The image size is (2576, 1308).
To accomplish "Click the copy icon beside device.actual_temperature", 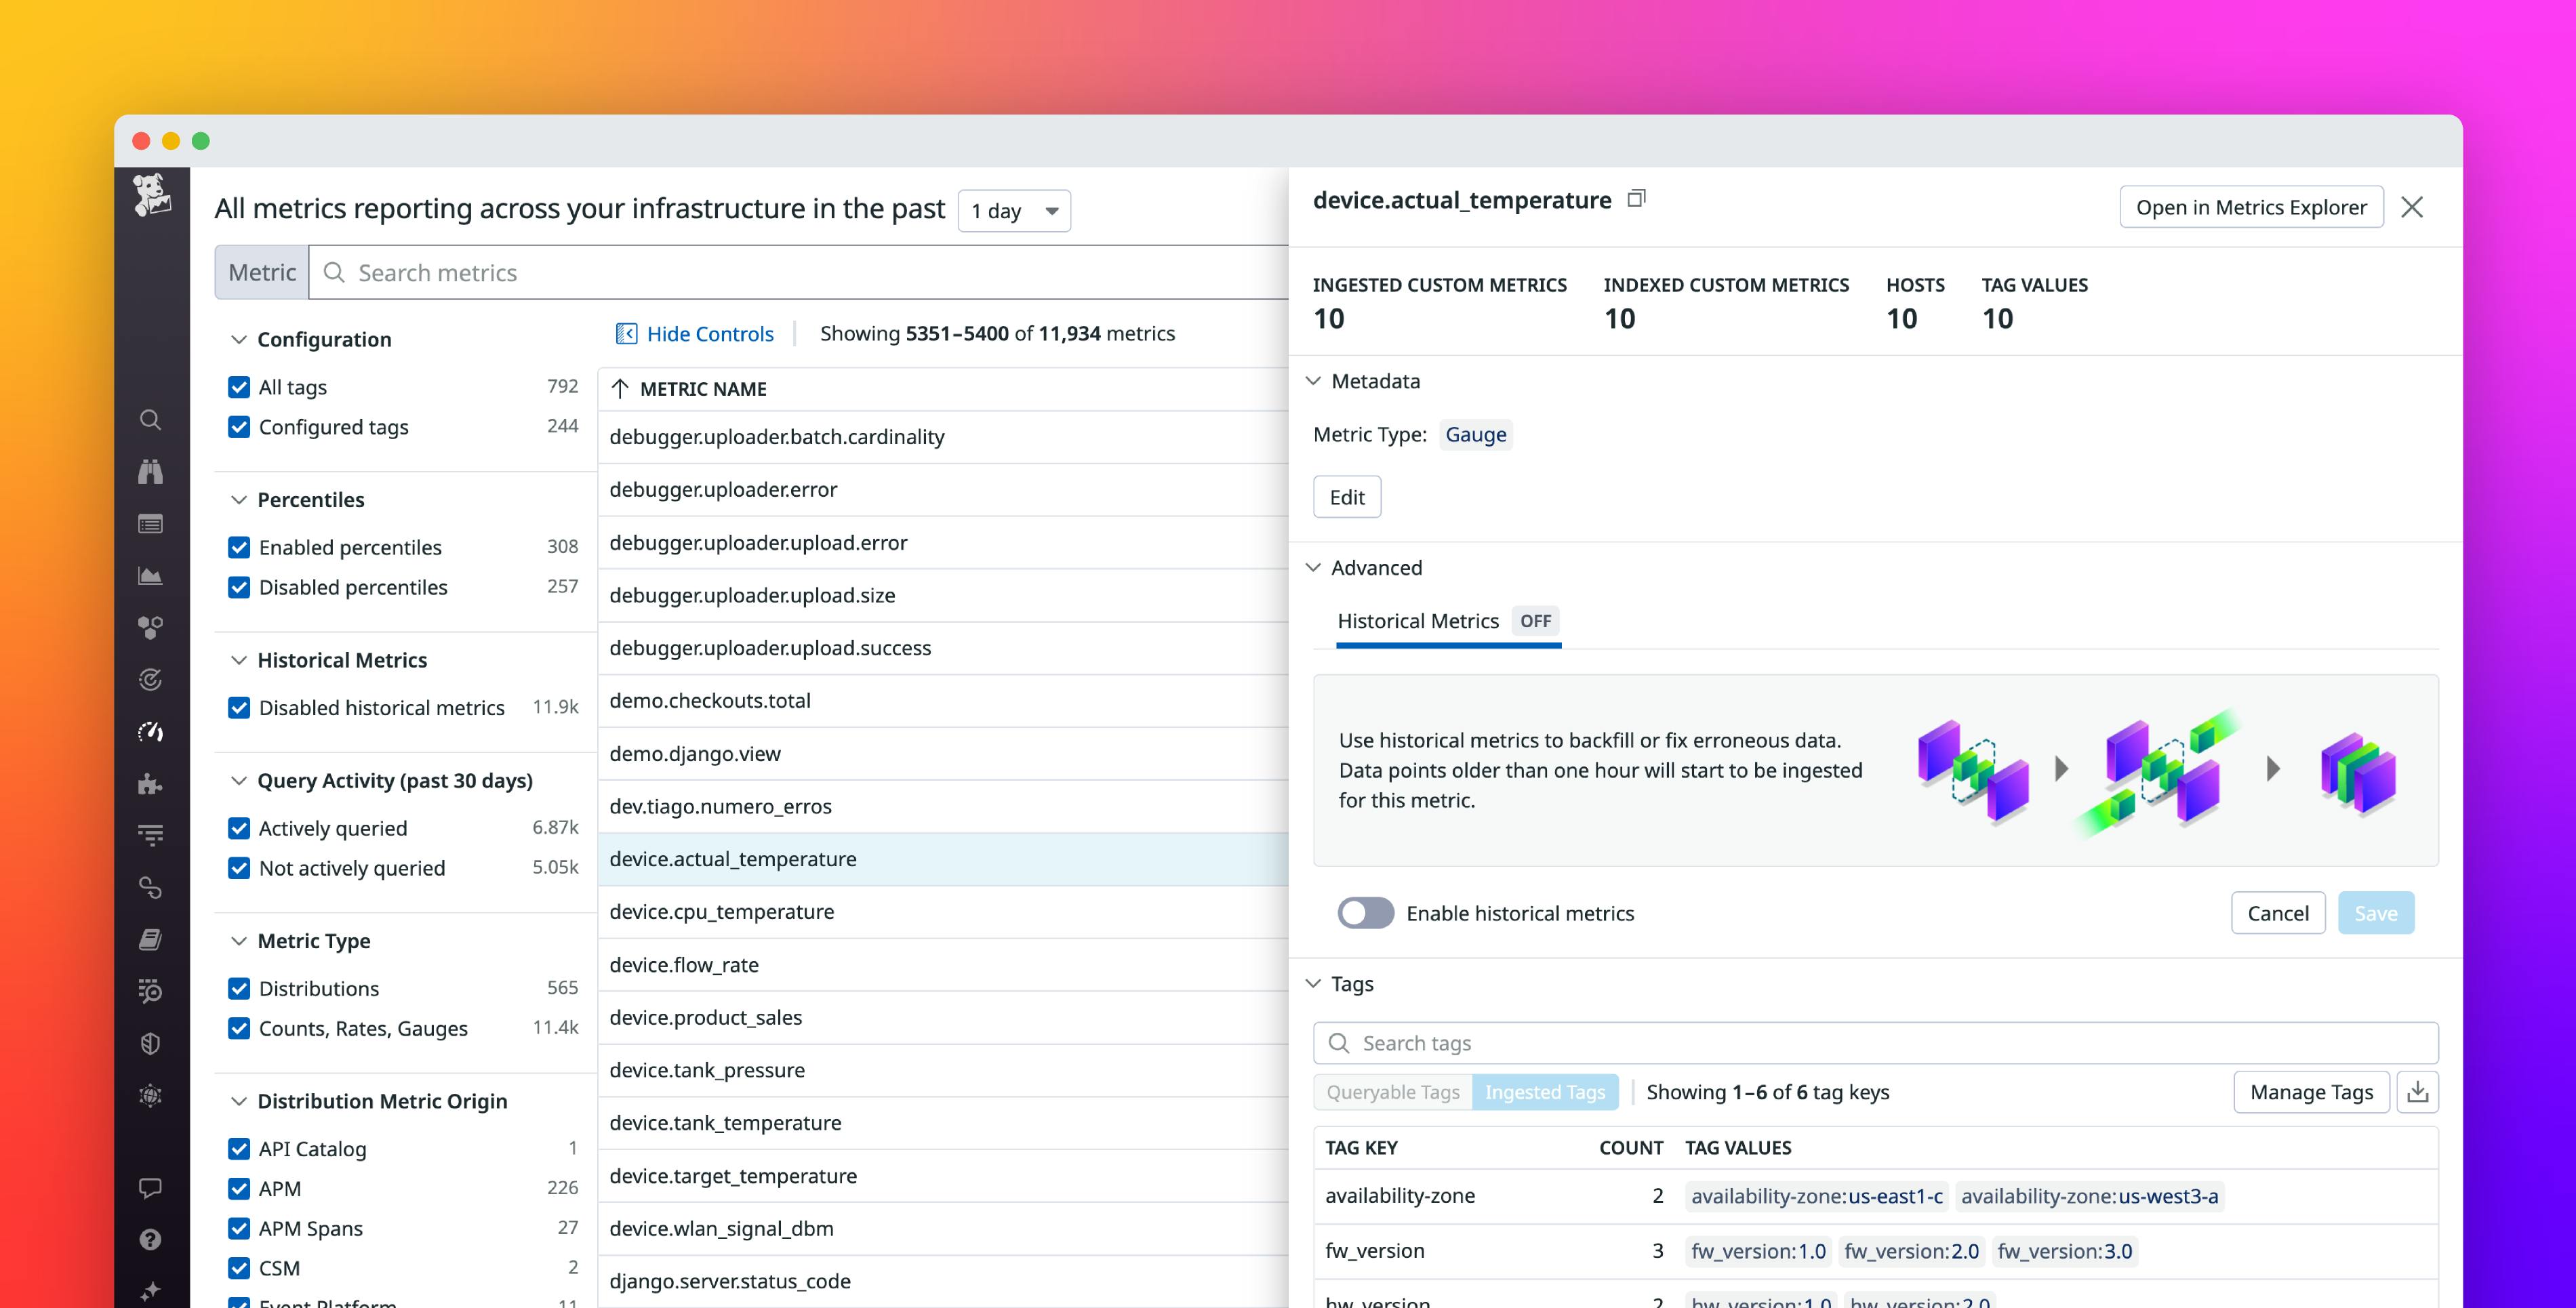I will [1637, 198].
